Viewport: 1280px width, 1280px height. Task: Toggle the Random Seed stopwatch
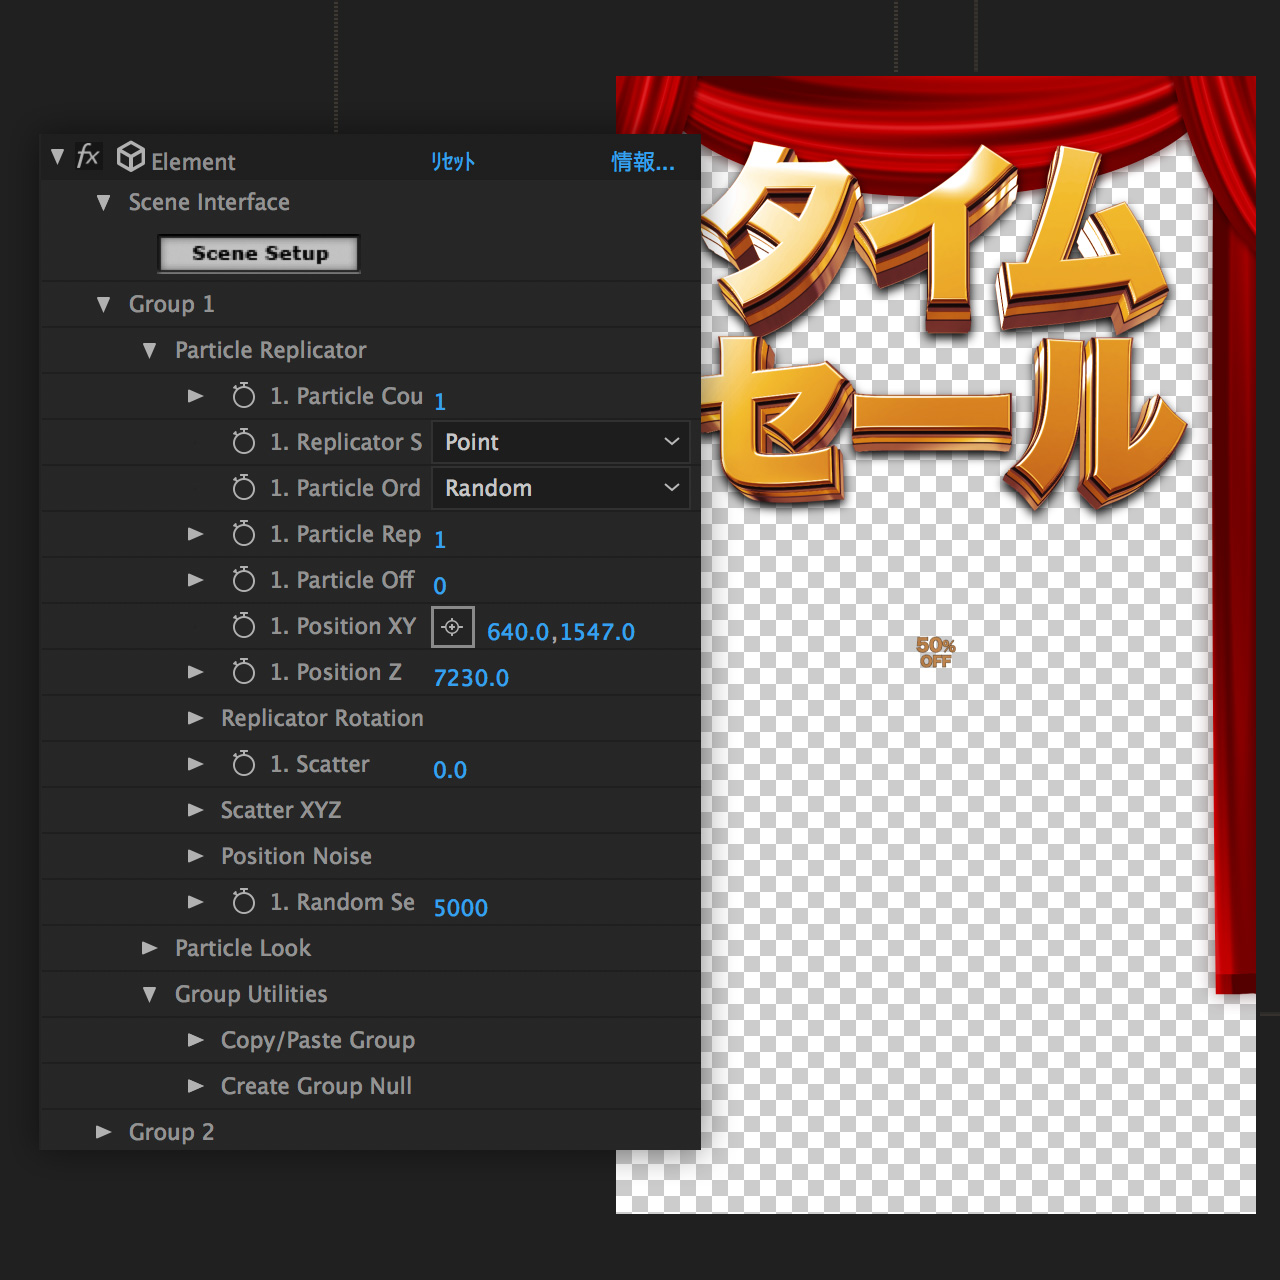tap(243, 902)
